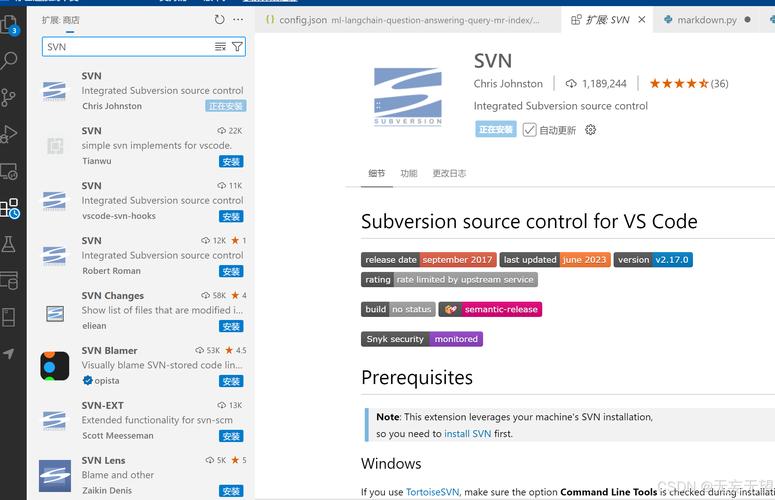Open the install SVN link

tap(468, 434)
